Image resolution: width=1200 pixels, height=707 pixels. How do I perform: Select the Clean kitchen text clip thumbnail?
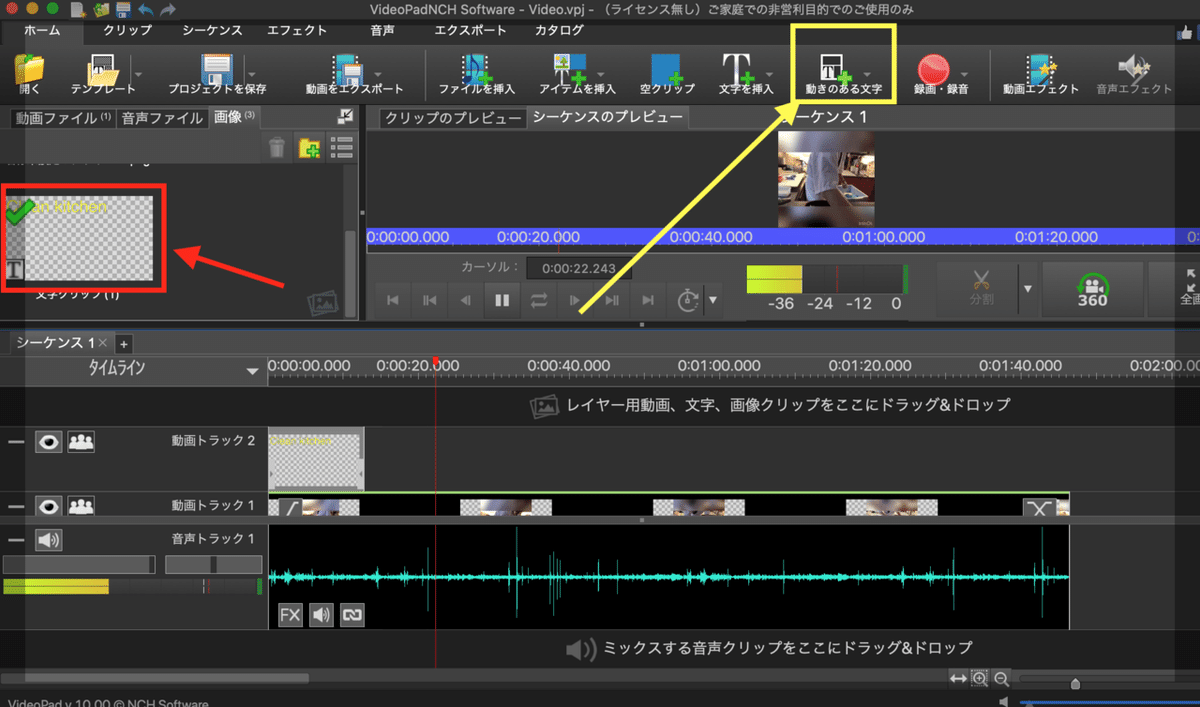click(x=80, y=238)
